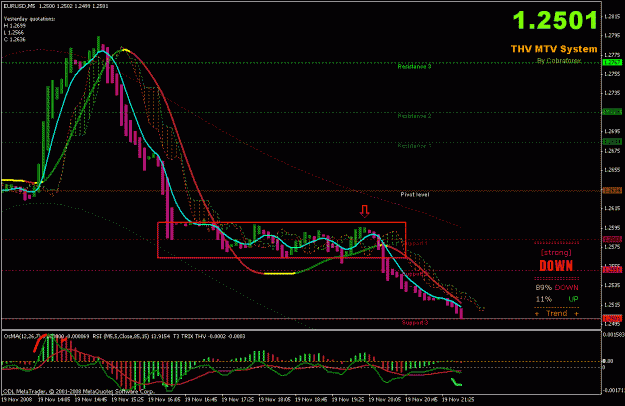This screenshot has height=406, width=625.
Task: Click the green 'UP' trend label
Action: [x=573, y=299]
